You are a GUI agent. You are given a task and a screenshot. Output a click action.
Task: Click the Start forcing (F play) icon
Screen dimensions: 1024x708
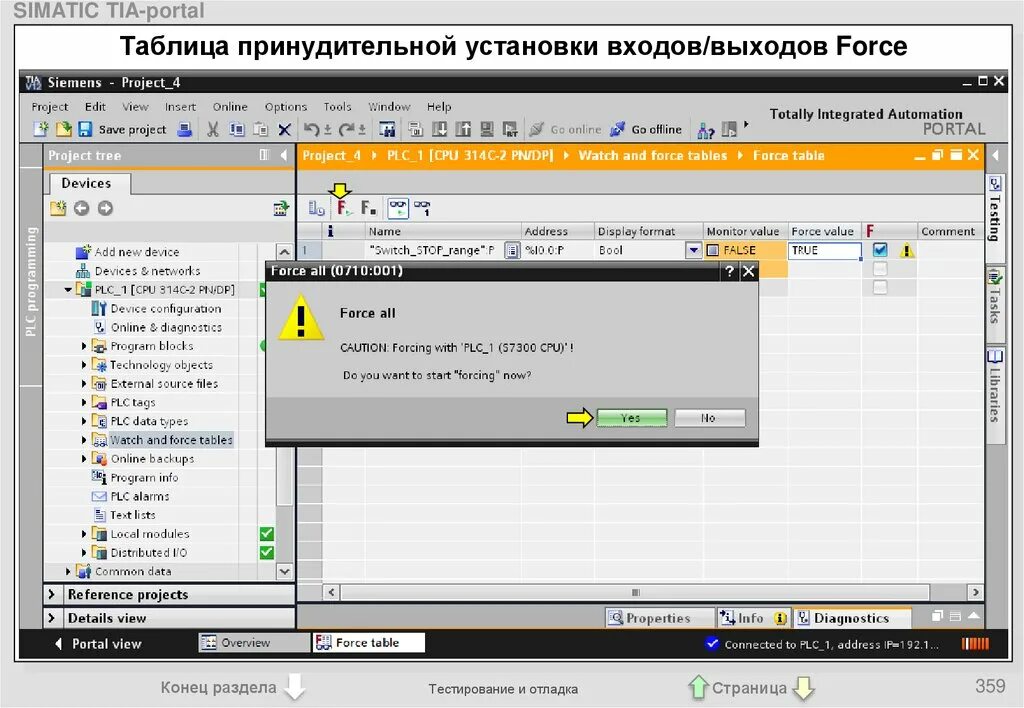click(x=344, y=208)
